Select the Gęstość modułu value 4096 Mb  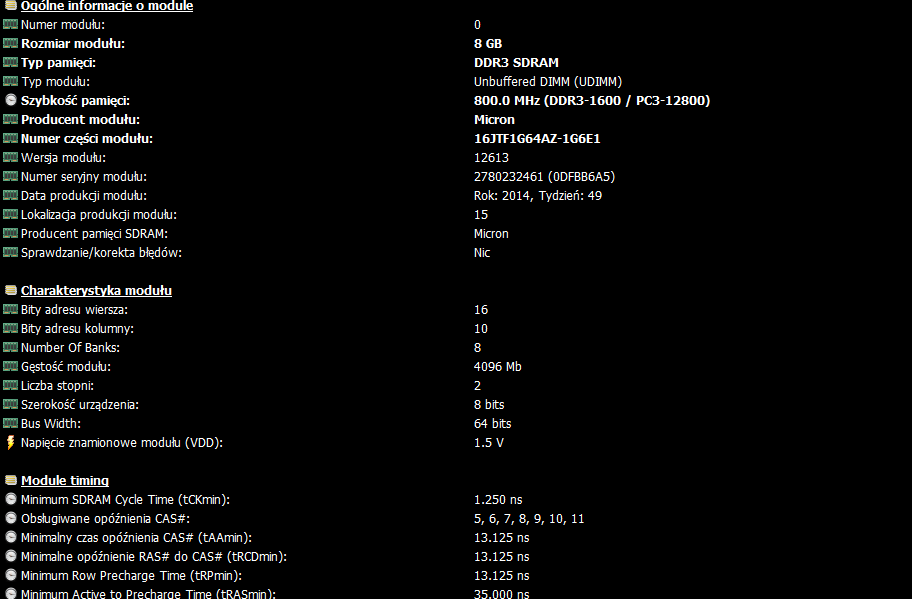tap(498, 366)
